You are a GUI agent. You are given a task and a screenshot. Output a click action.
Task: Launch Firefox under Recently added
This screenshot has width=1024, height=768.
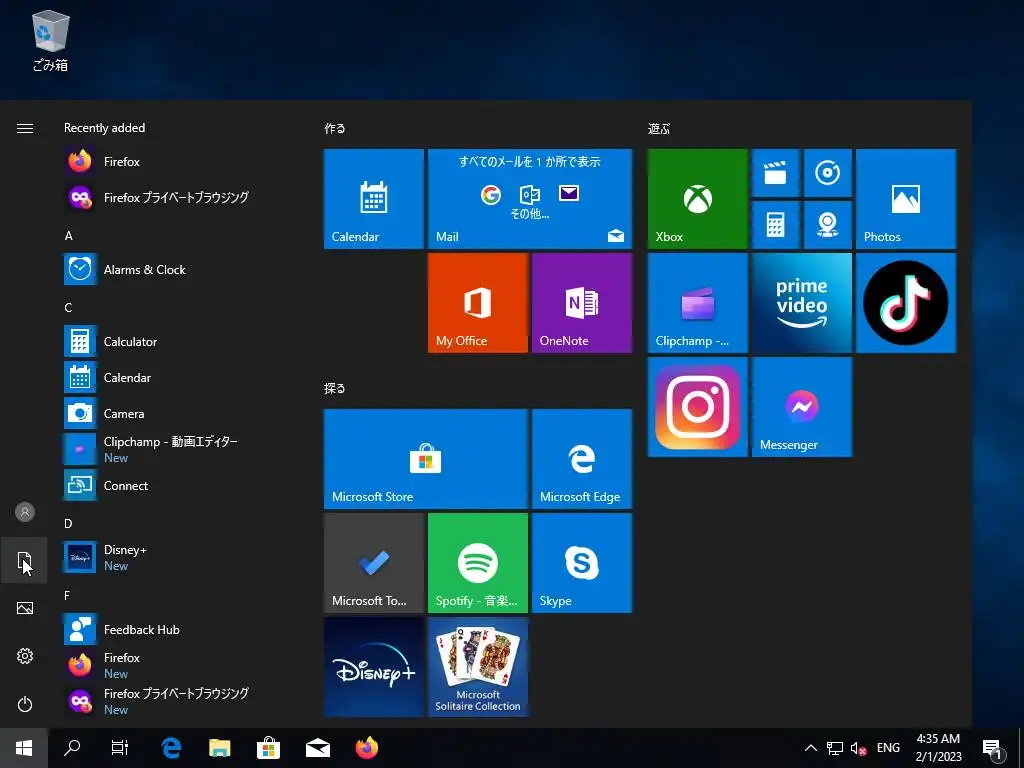tap(182, 161)
